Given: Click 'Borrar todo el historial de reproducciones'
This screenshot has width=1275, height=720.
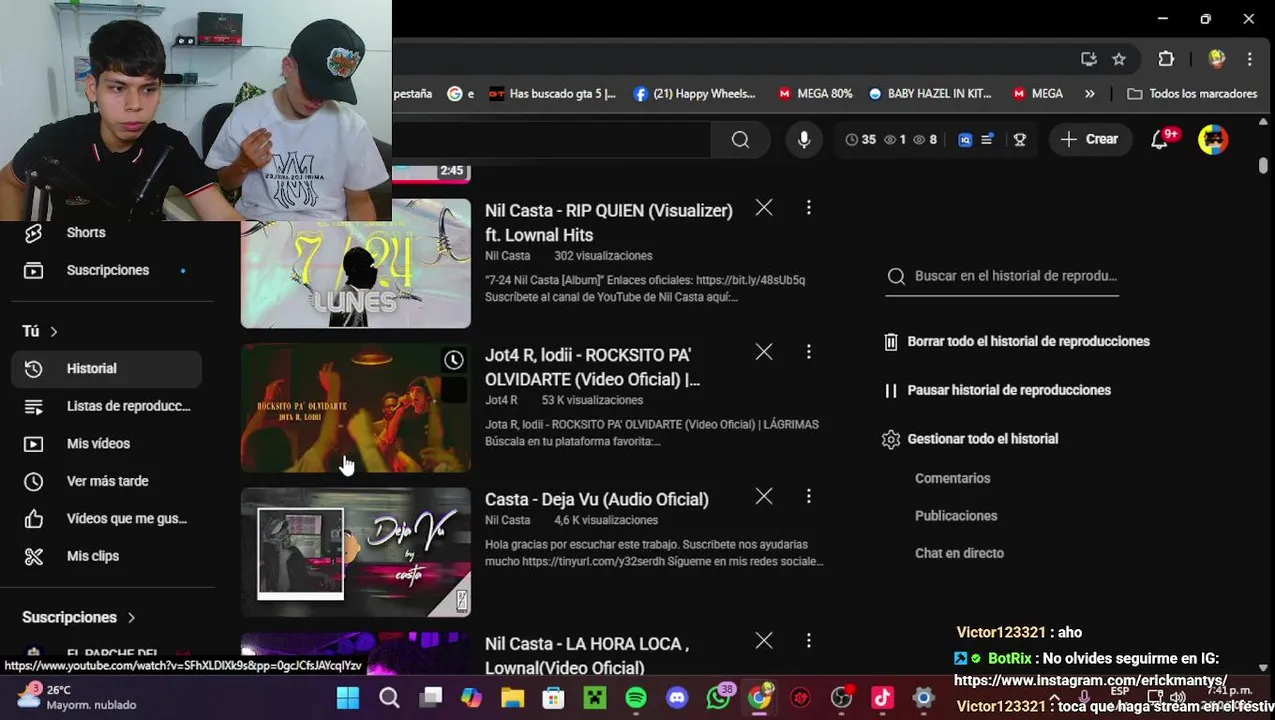Looking at the screenshot, I should 1017,341.
